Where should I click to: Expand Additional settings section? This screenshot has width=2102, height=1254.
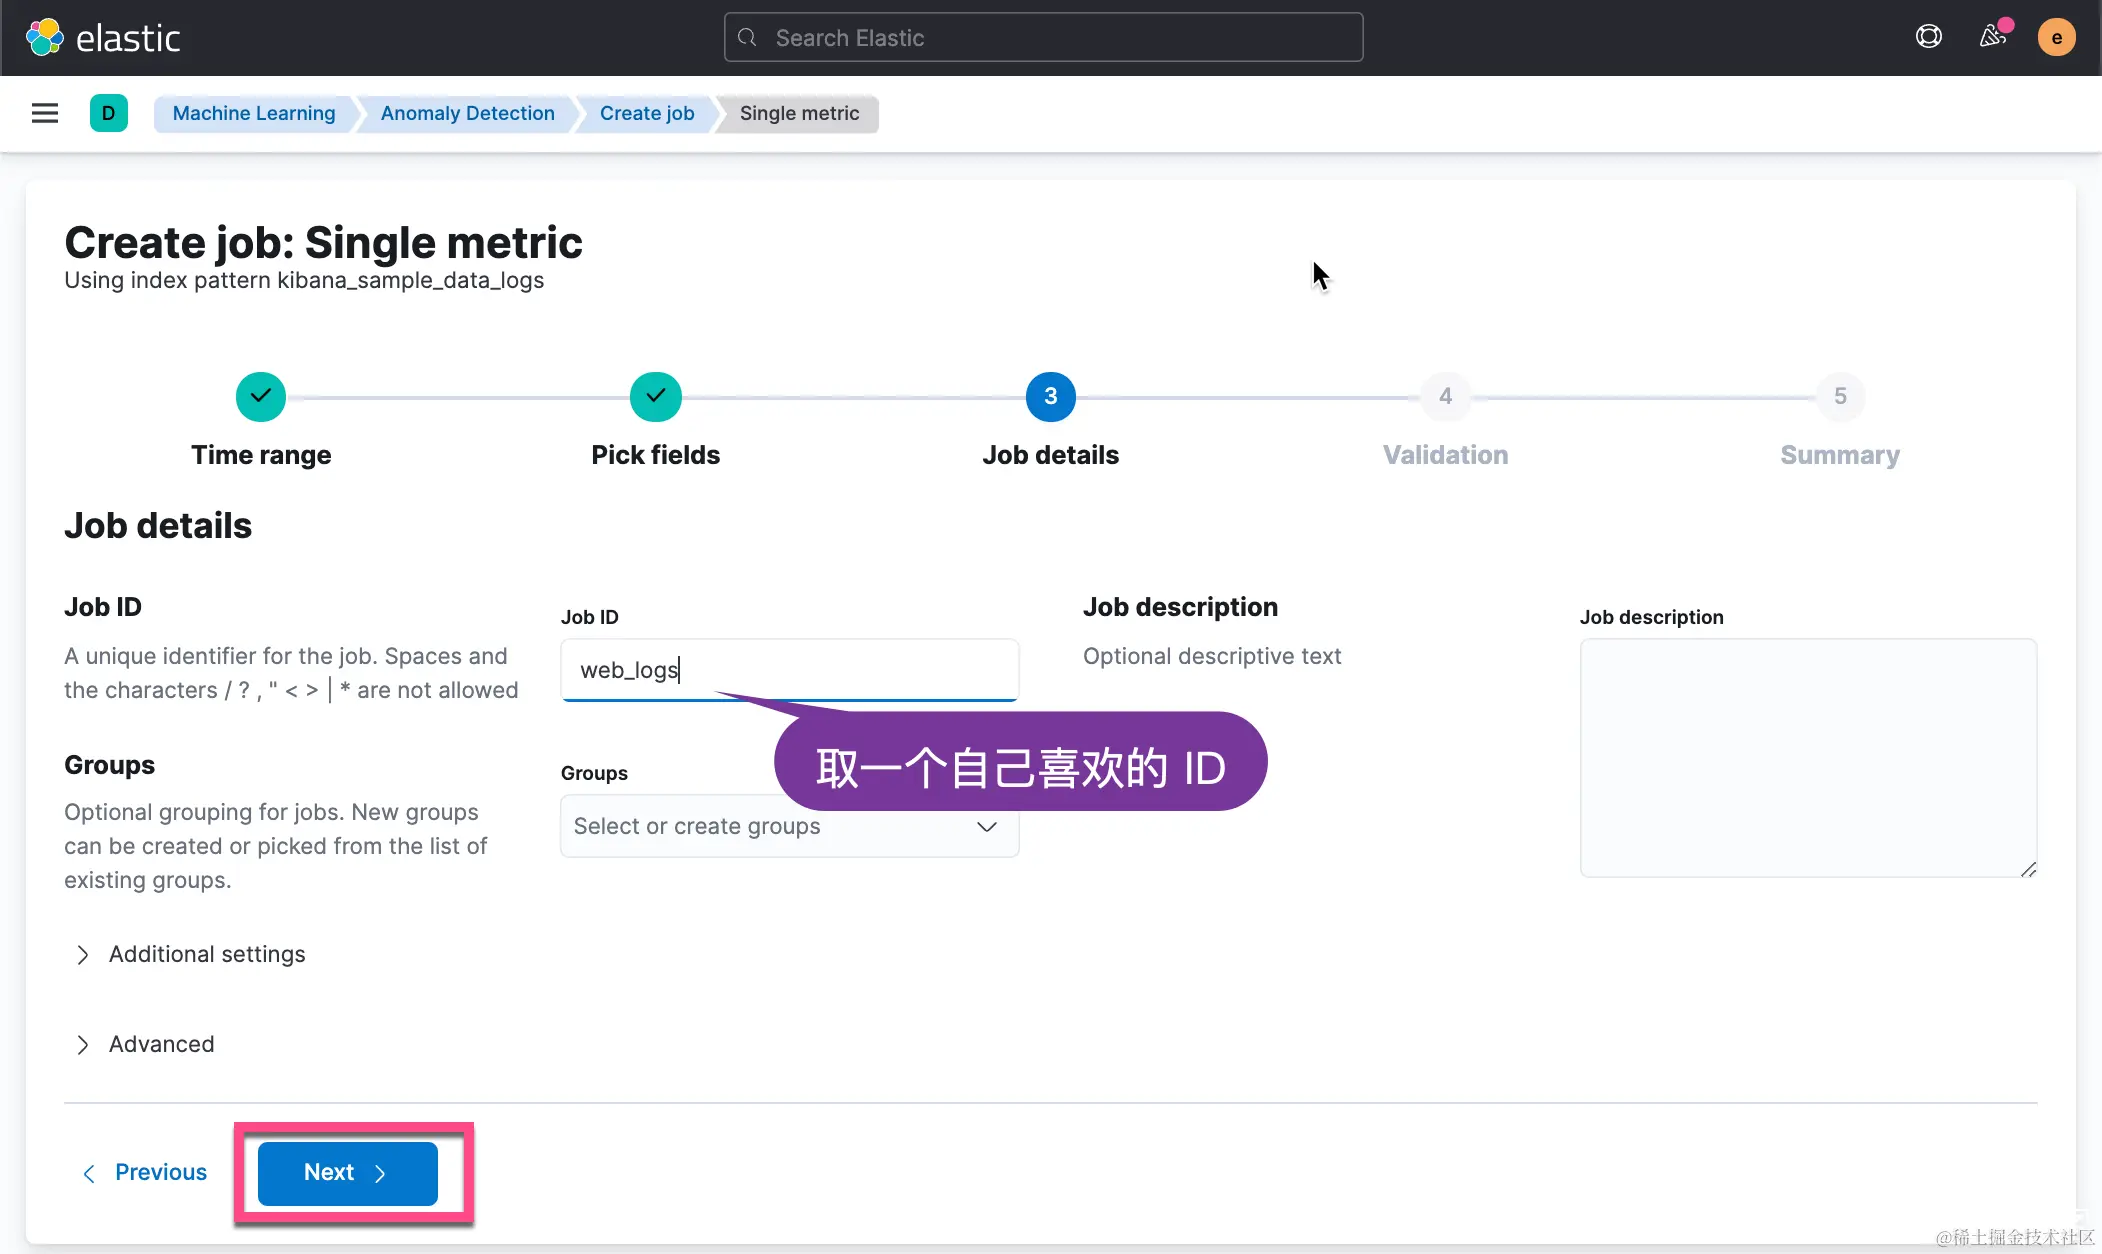[x=206, y=954]
